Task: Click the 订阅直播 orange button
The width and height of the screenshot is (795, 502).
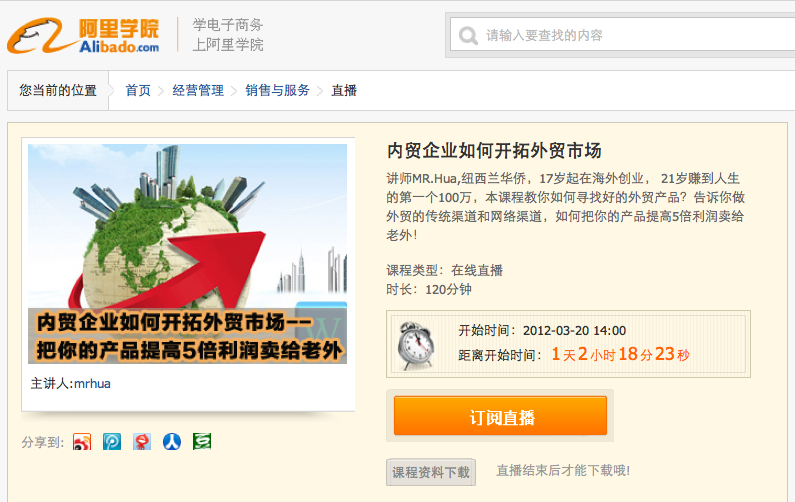Action: [x=500, y=416]
